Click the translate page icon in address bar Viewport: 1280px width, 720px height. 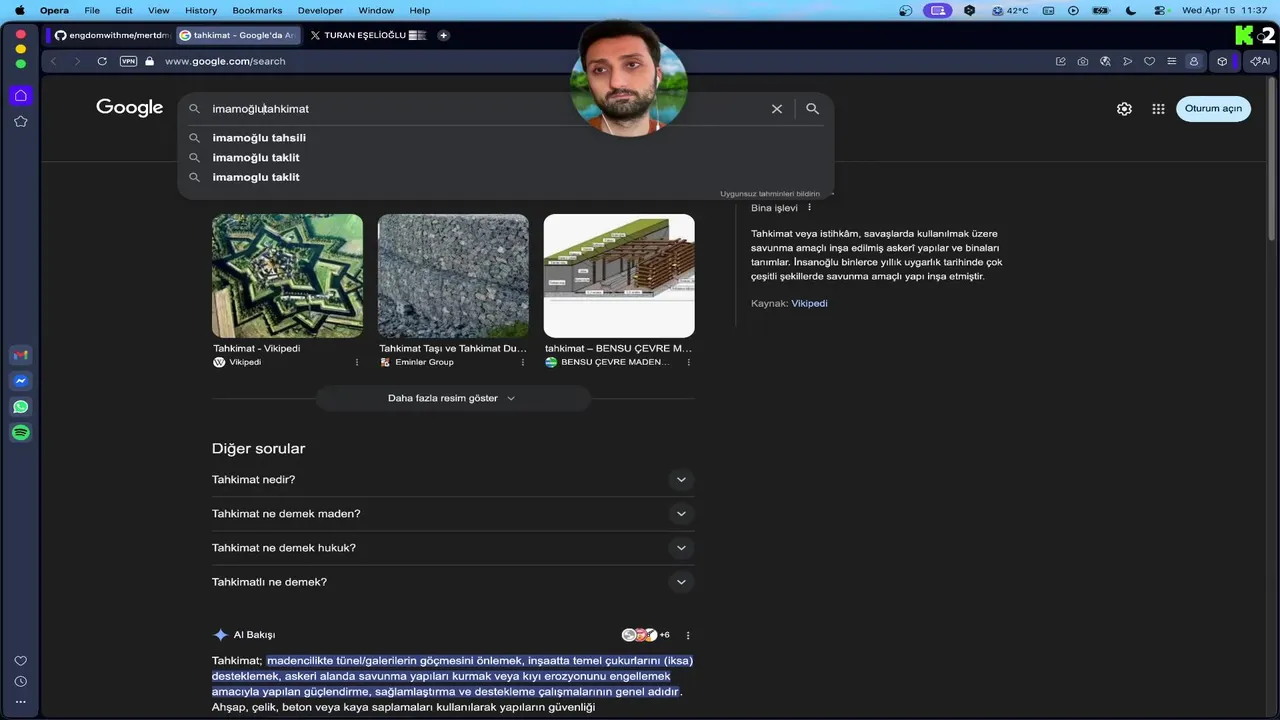tap(1105, 61)
